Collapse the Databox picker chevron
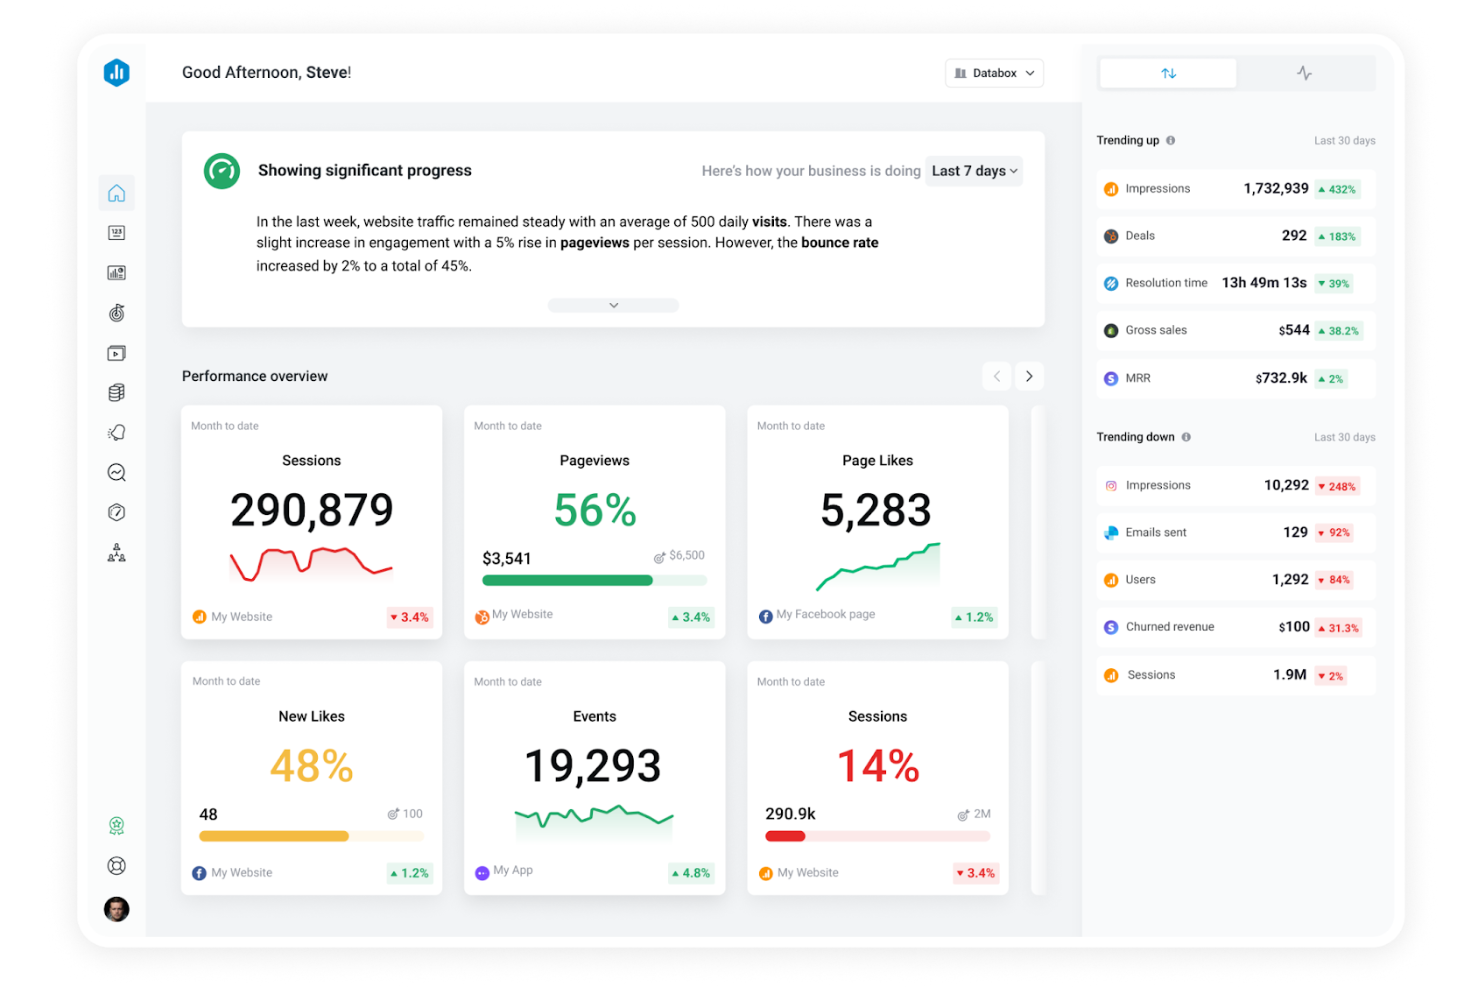Image resolution: width=1480 pixels, height=987 pixels. point(1032,72)
